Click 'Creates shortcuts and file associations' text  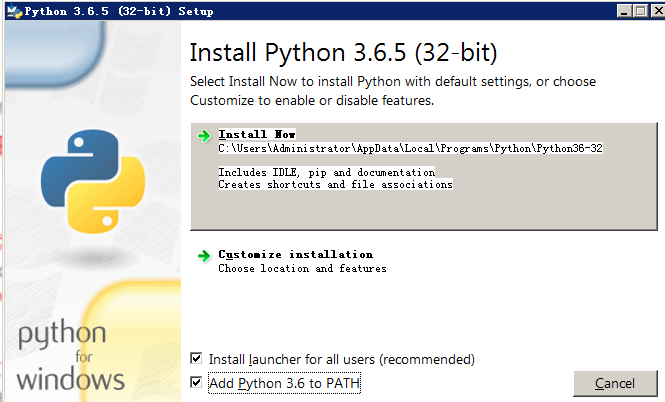[335, 184]
